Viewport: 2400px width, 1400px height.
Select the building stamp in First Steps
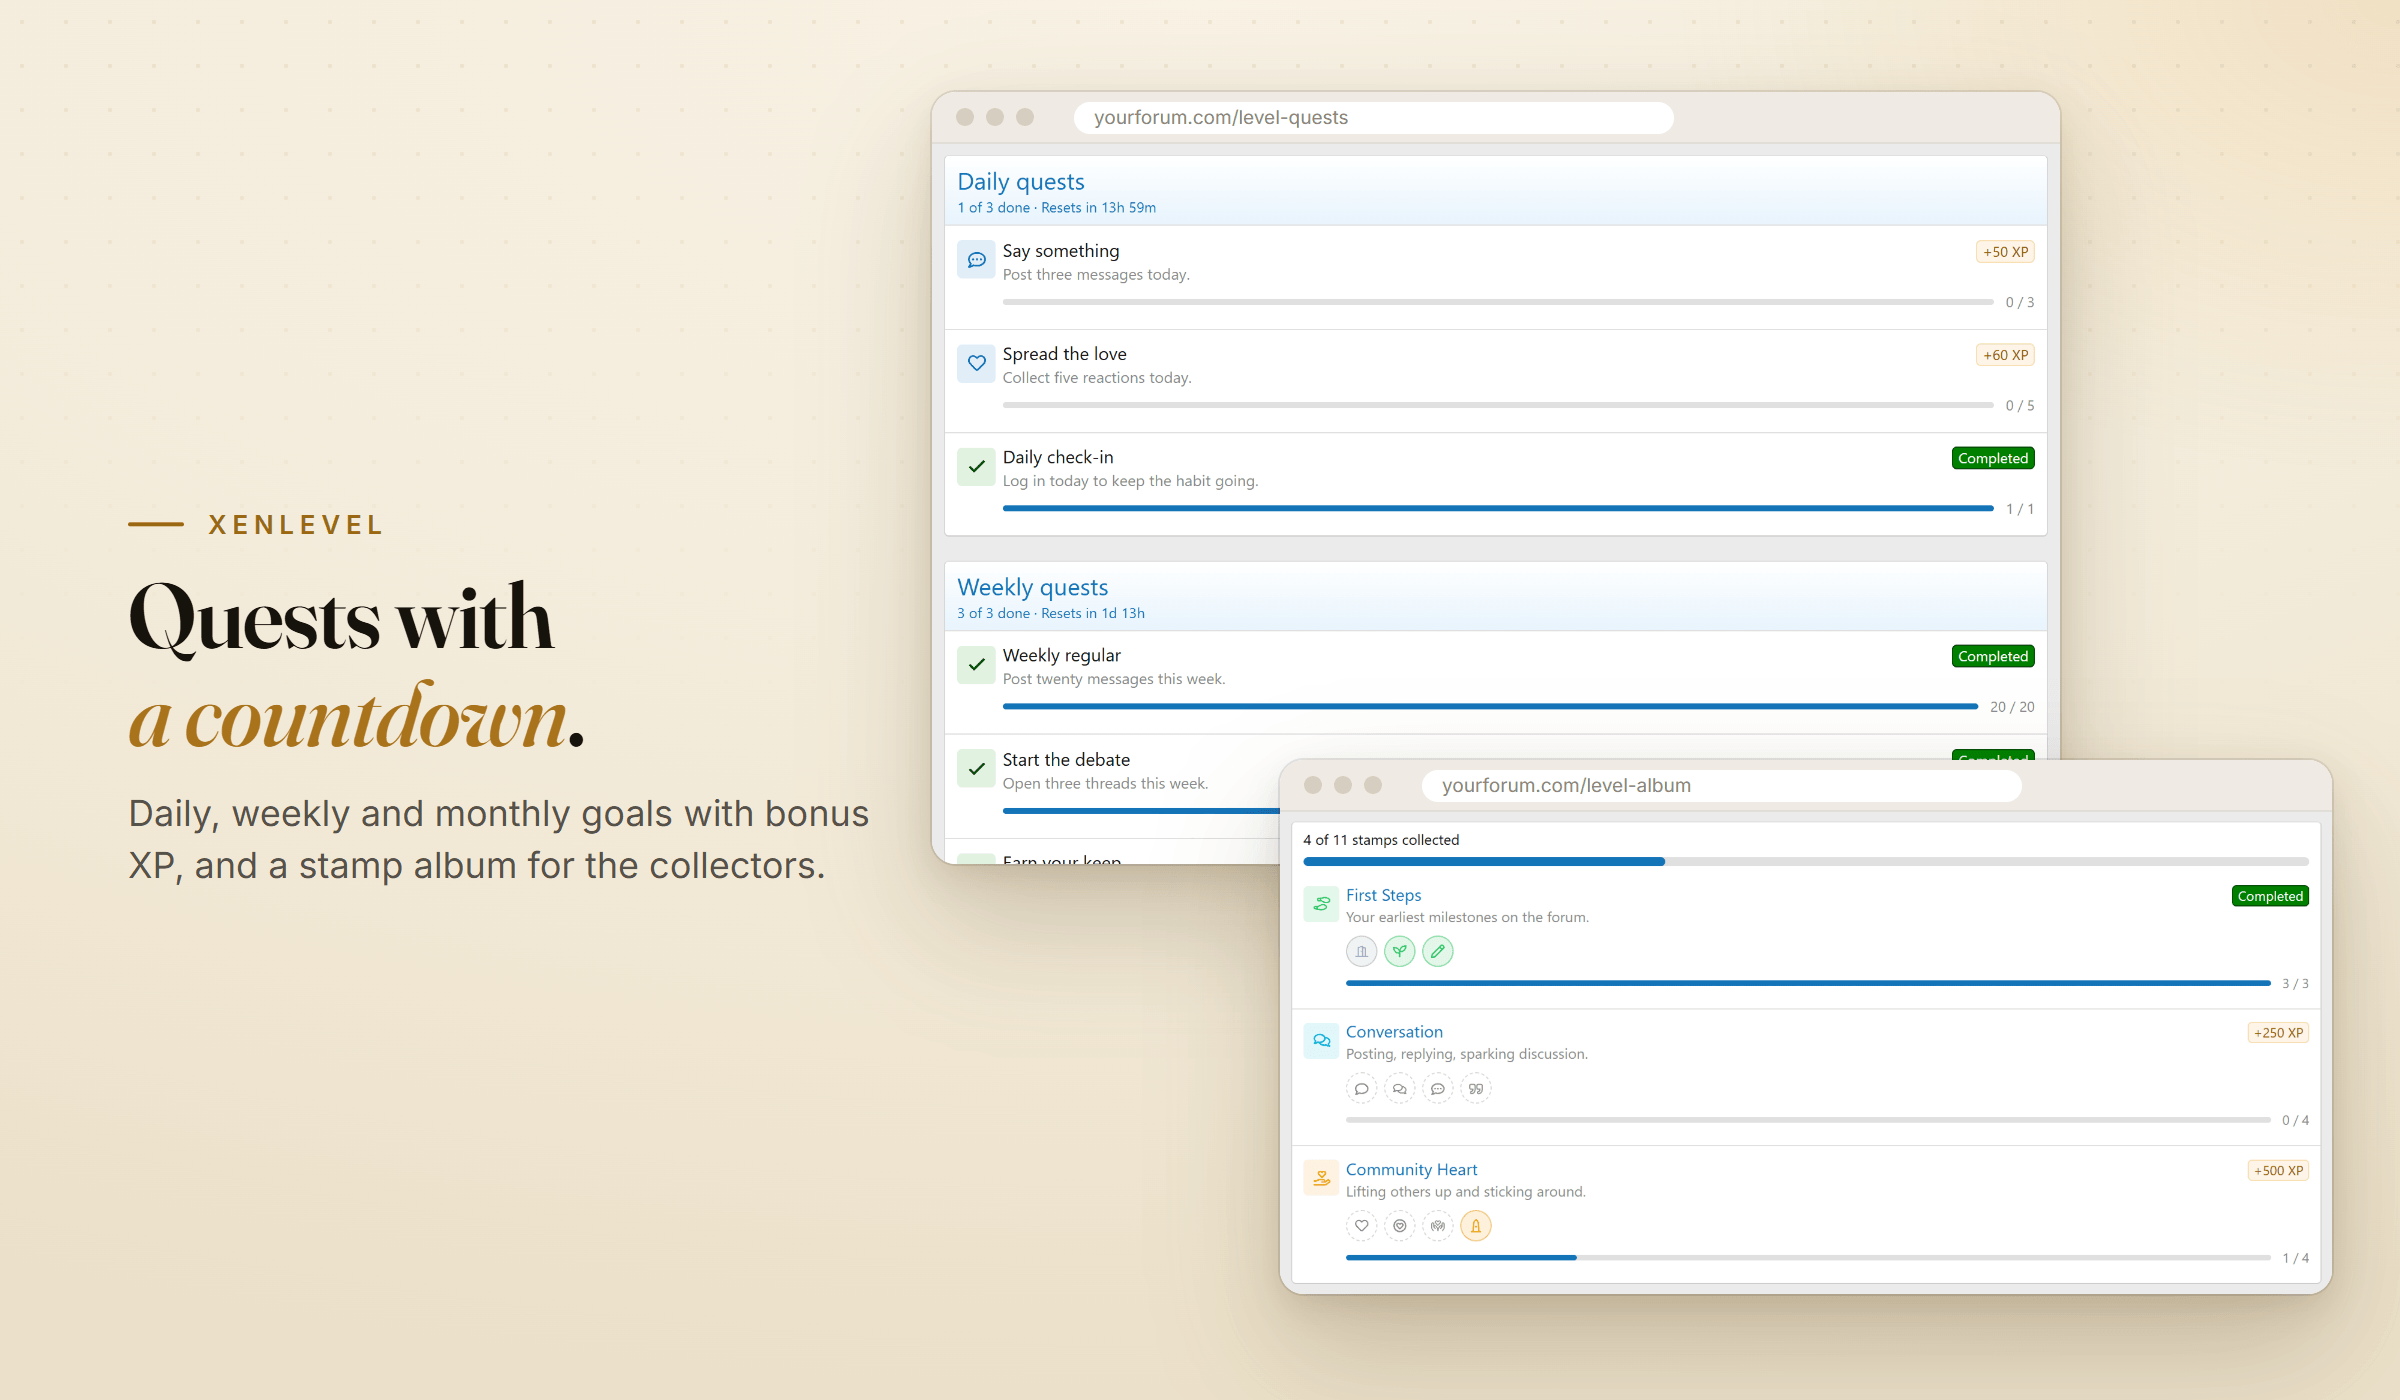tap(1361, 951)
